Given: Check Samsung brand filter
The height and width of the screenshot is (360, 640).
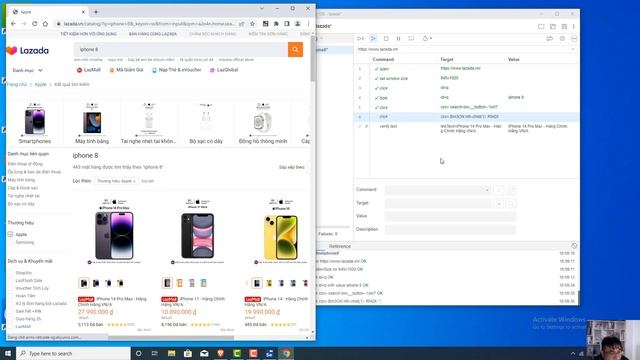Looking at the screenshot, I should [11, 242].
